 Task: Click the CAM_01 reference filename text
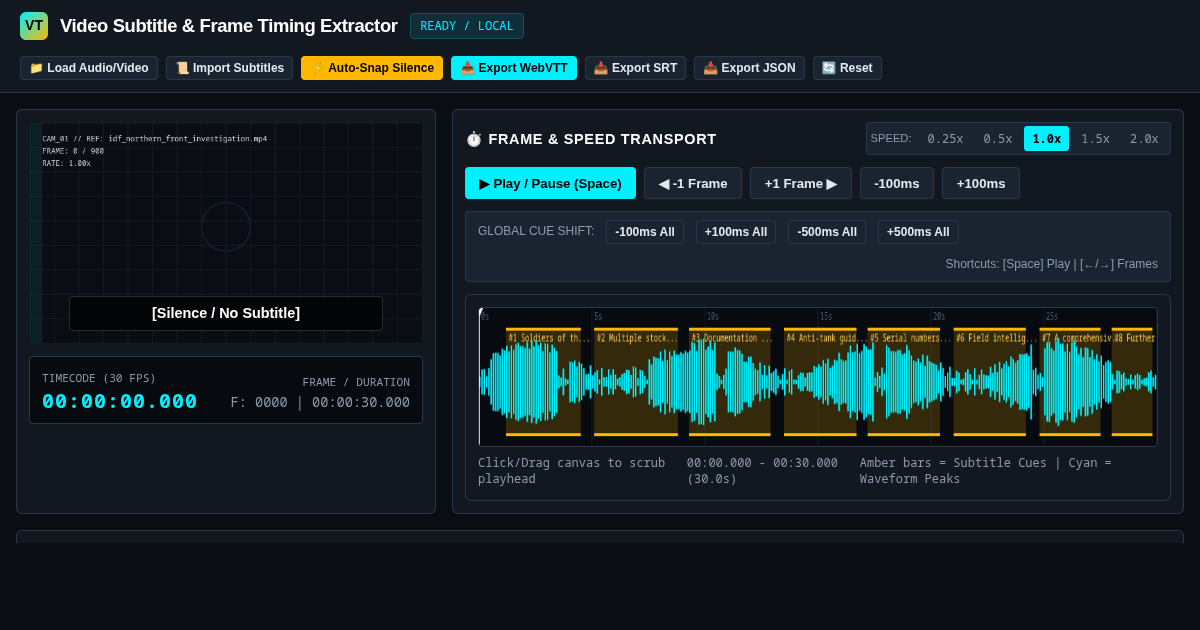(x=155, y=139)
